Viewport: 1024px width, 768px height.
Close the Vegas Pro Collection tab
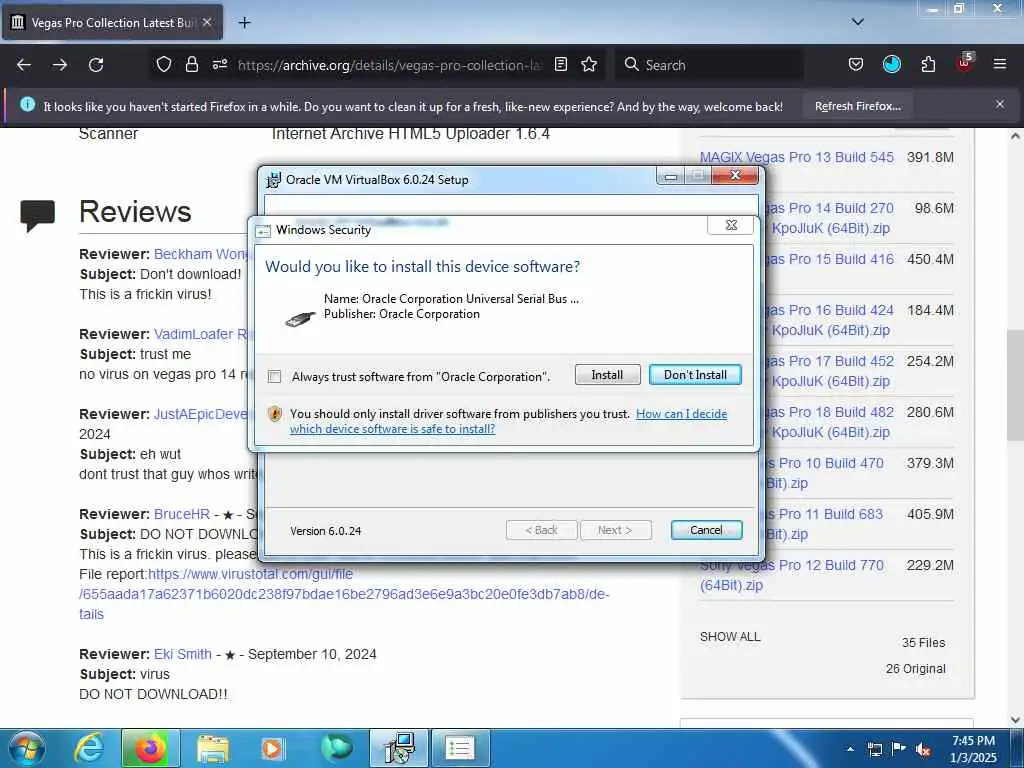point(207,23)
